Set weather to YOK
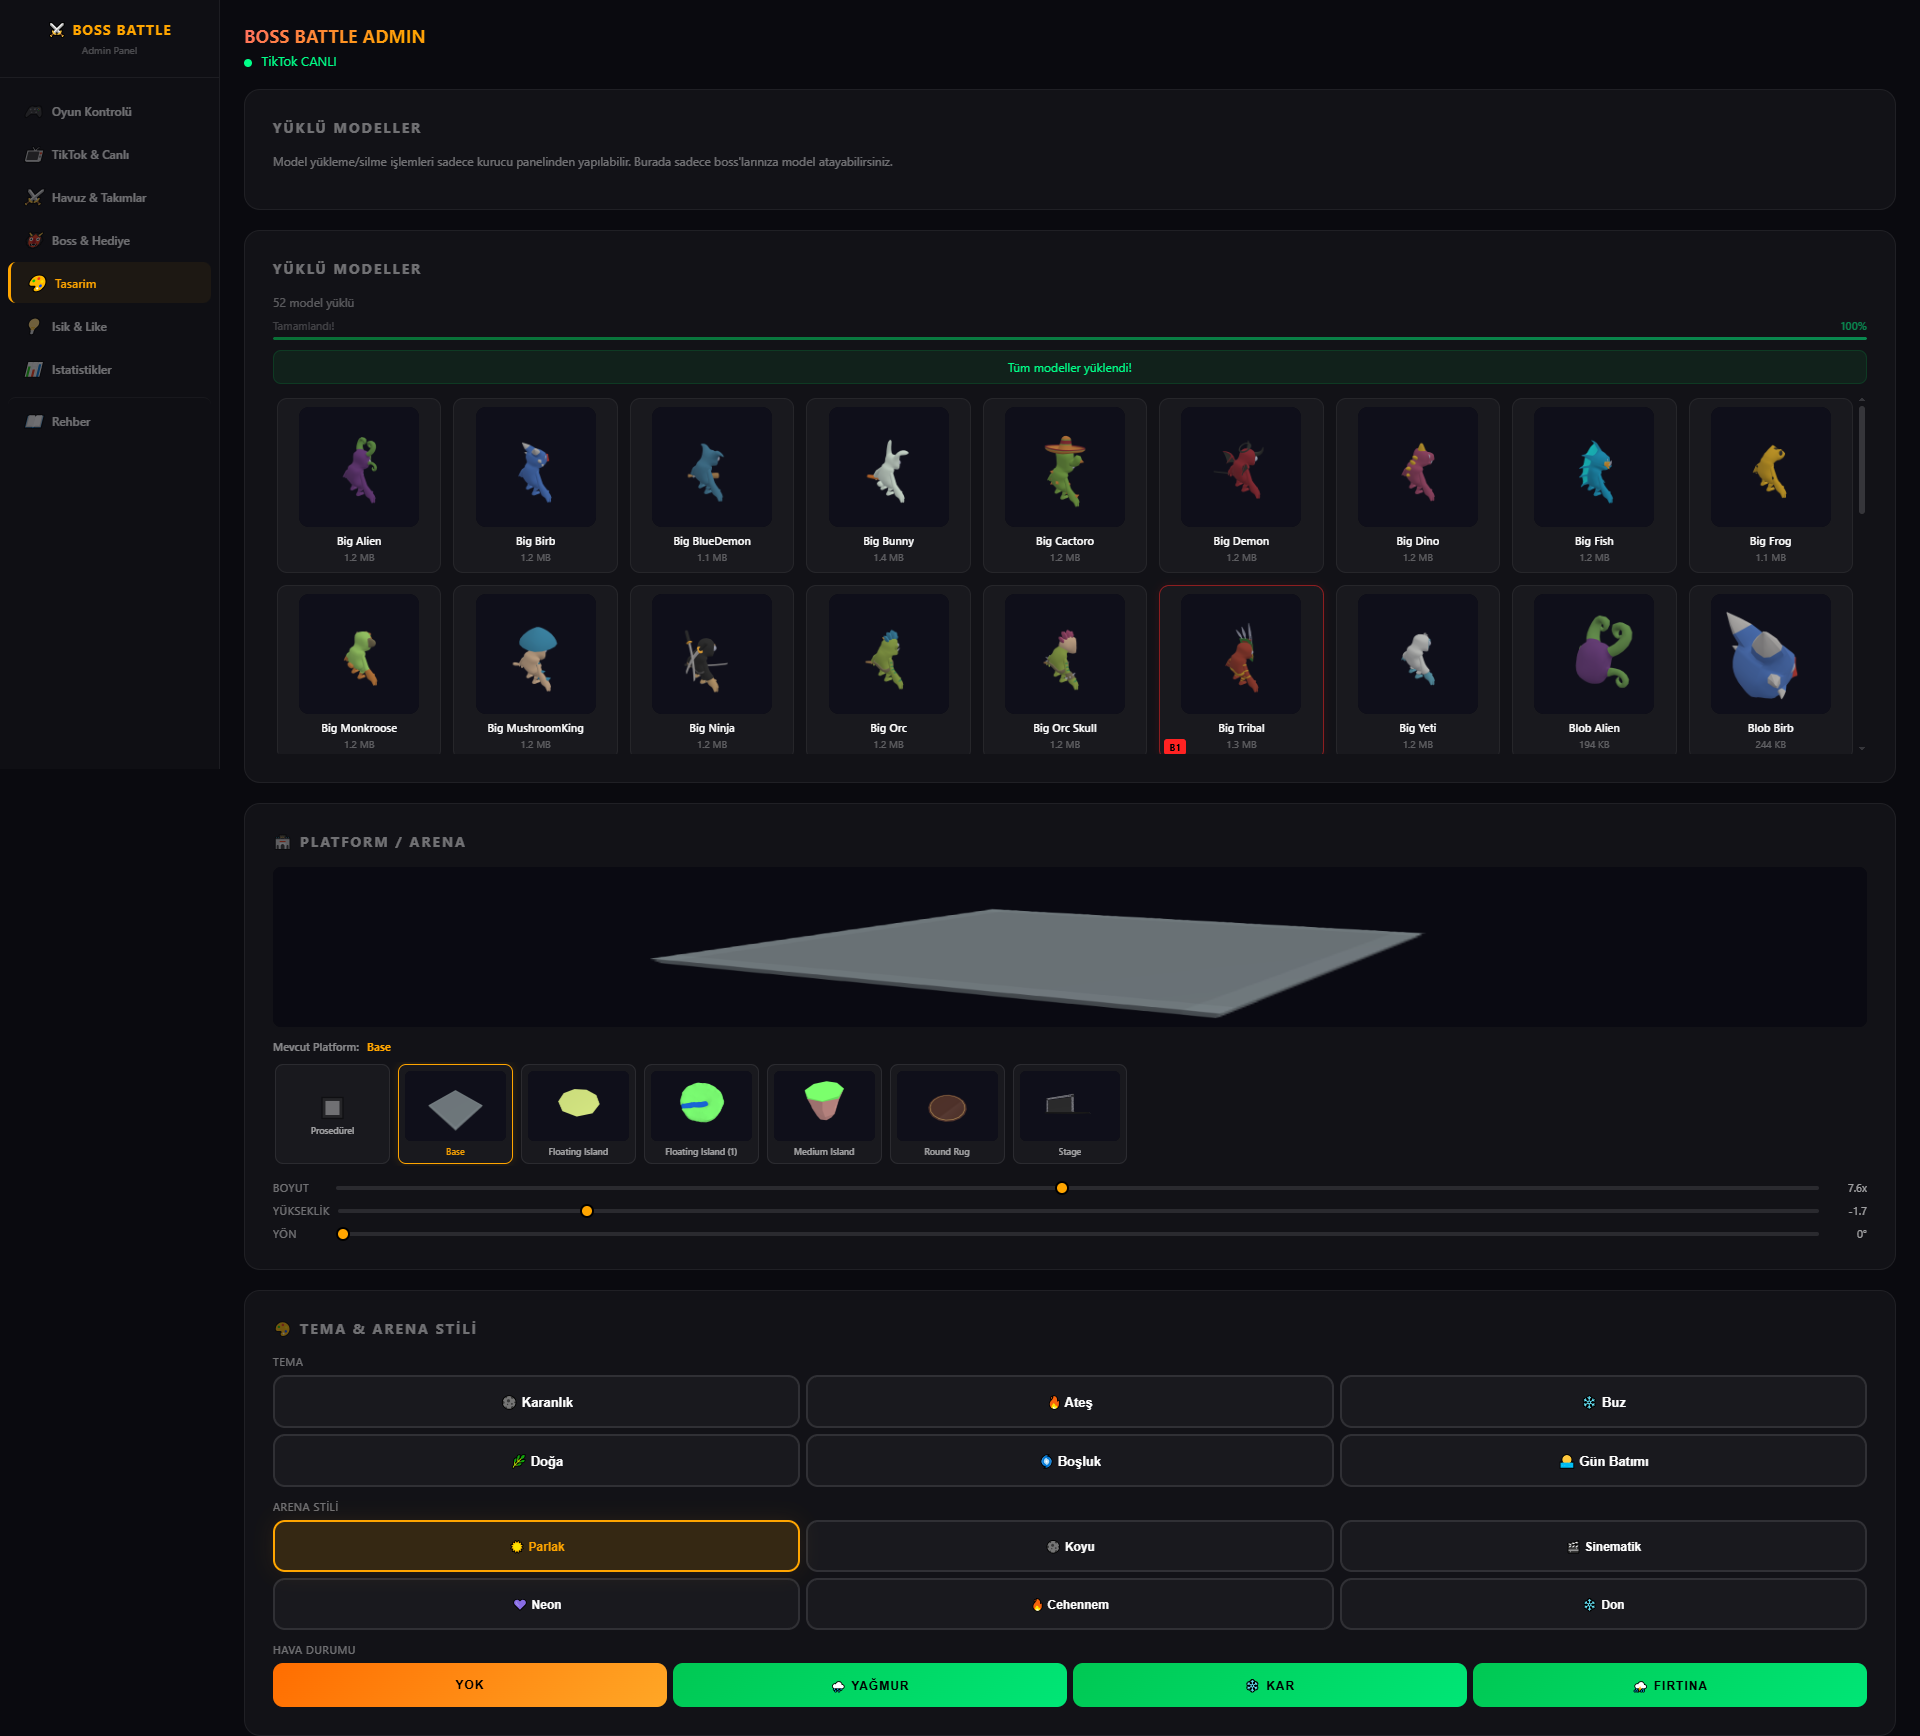 tap(470, 1685)
